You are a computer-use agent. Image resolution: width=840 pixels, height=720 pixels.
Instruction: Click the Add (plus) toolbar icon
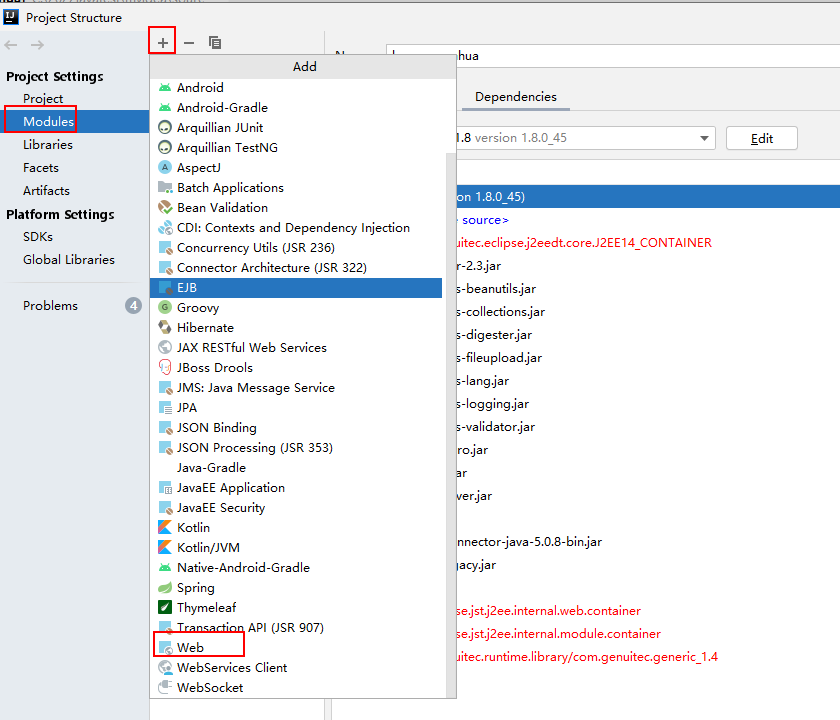click(162, 42)
